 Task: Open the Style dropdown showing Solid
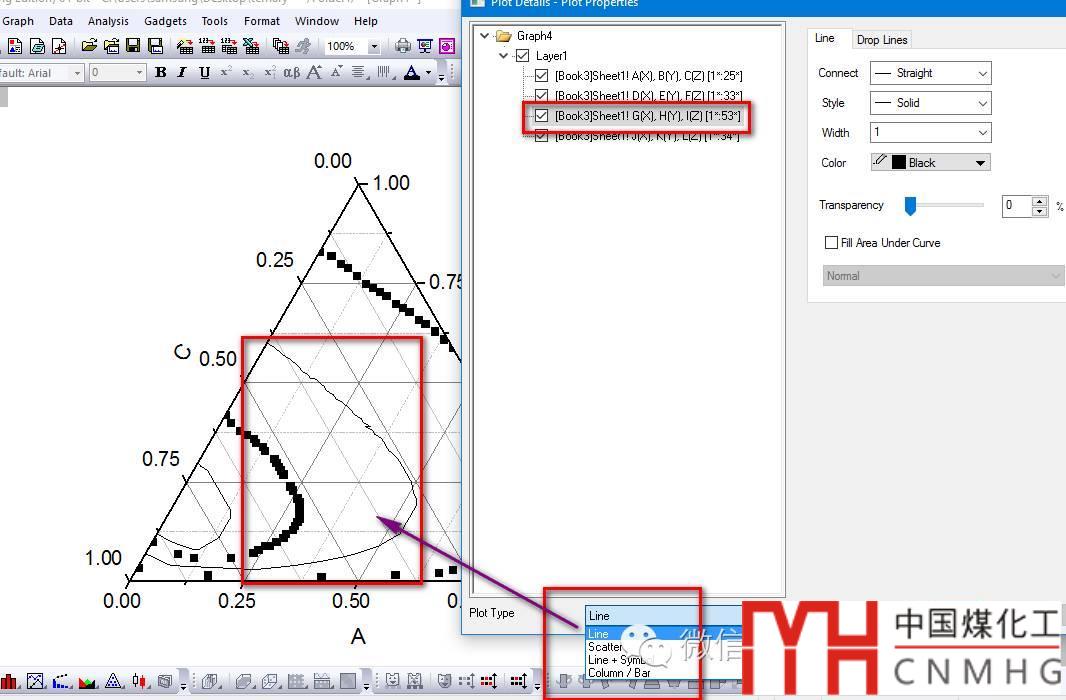point(930,103)
